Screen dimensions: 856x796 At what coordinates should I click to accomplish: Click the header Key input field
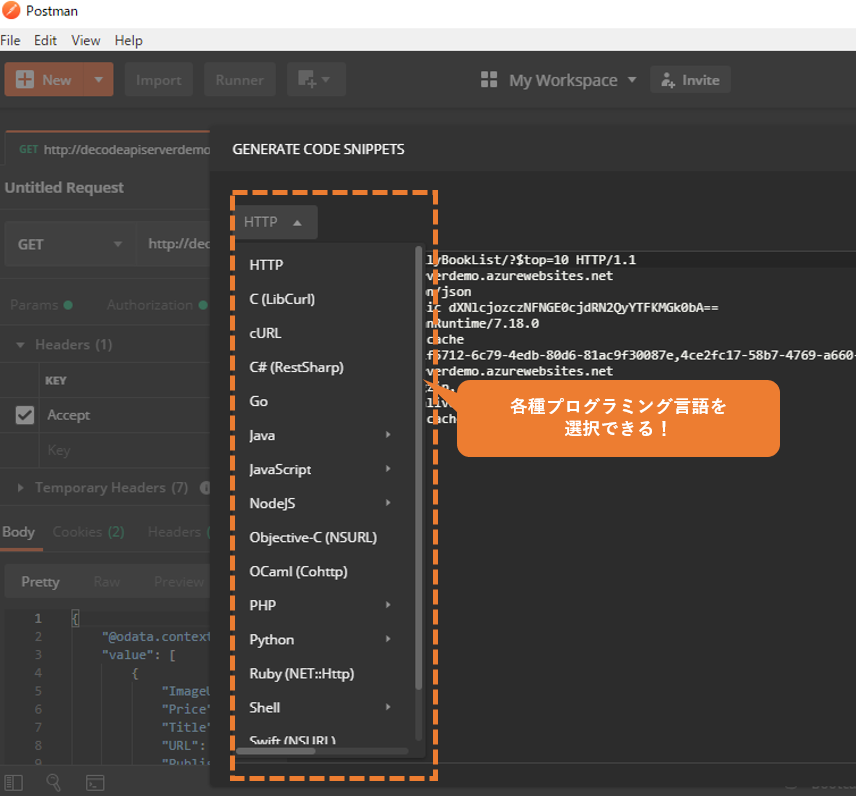124,450
